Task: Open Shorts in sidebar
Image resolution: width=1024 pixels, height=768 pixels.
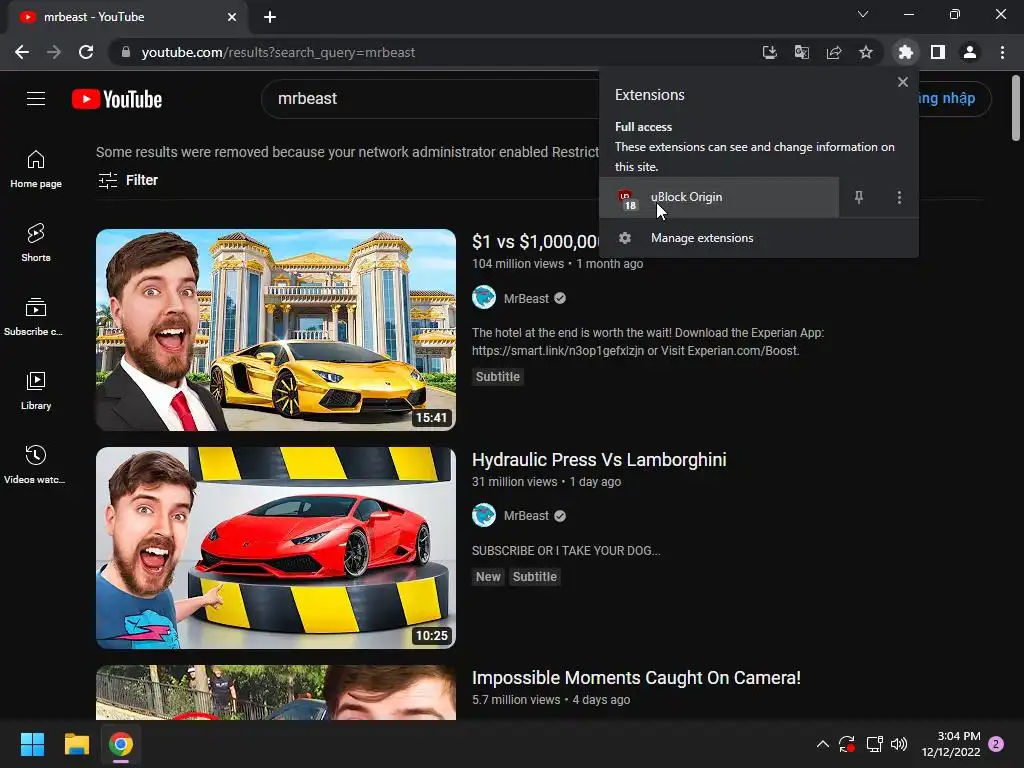Action: [36, 242]
